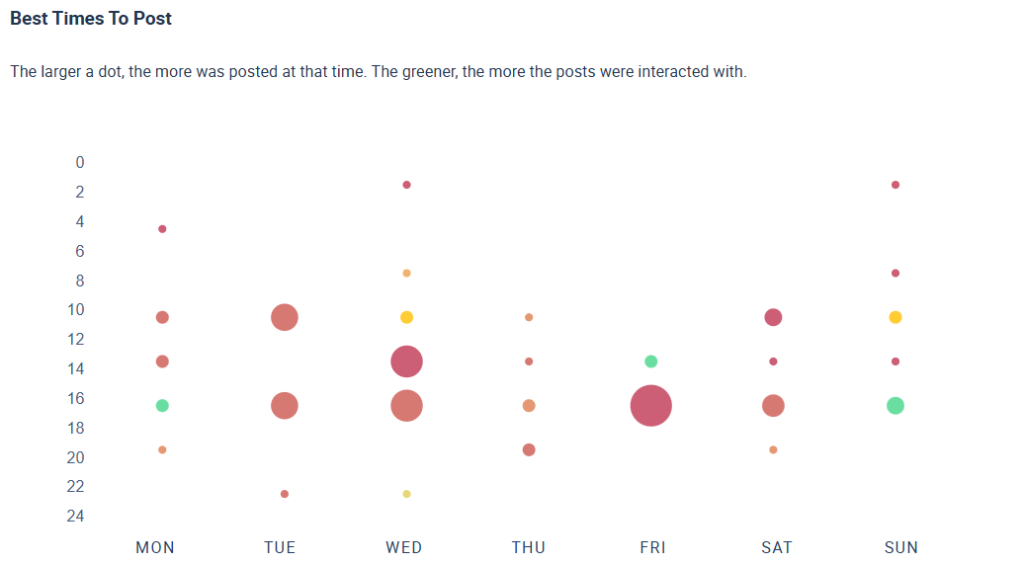This screenshot has width=1024, height=564.
Task: Select the green dot in Monday column
Action: click(x=162, y=405)
